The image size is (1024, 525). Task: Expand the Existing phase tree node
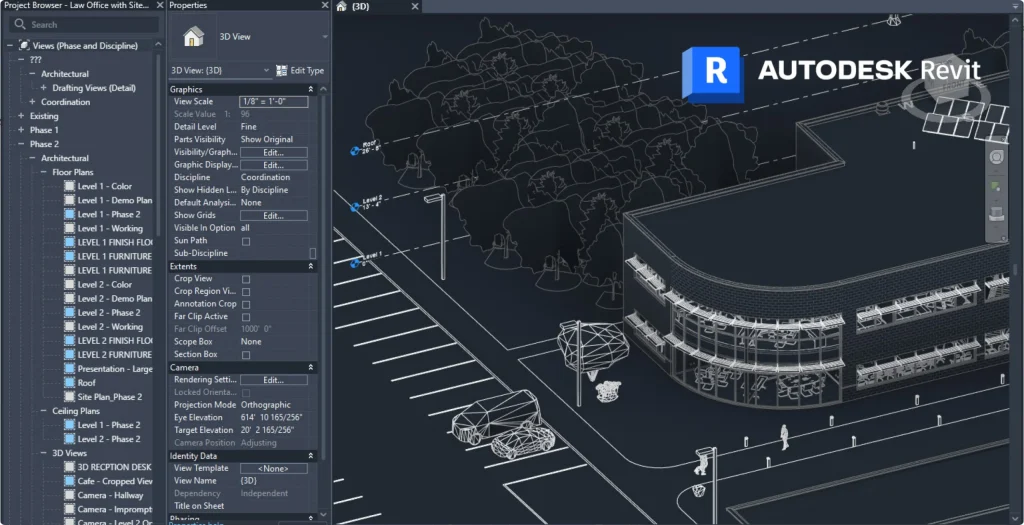click(21, 116)
